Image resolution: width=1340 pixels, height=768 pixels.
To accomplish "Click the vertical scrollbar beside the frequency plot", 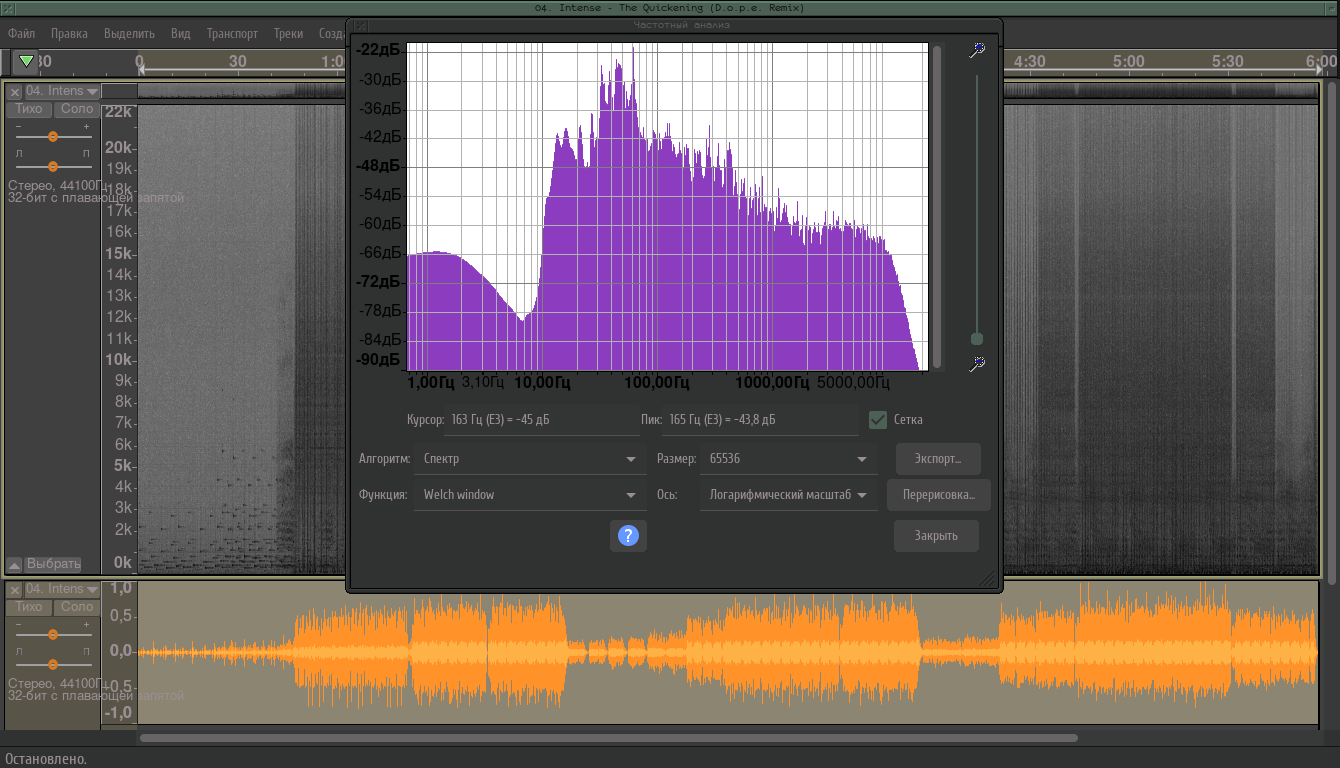I will [937, 206].
